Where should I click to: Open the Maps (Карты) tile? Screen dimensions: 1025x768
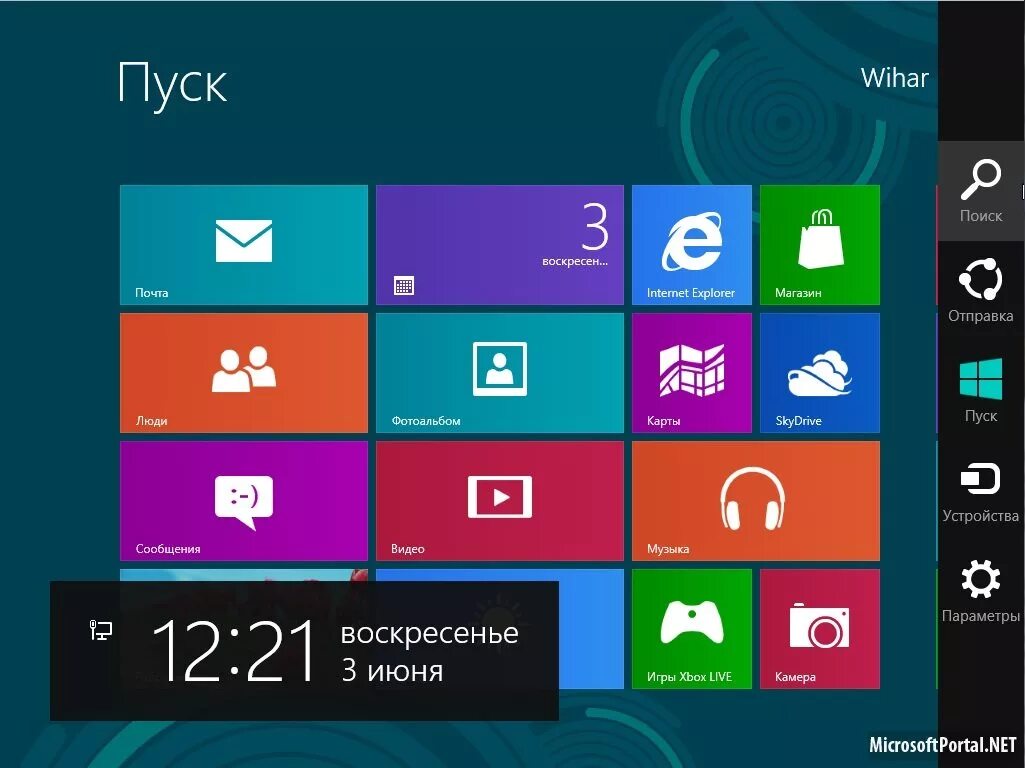[x=692, y=373]
